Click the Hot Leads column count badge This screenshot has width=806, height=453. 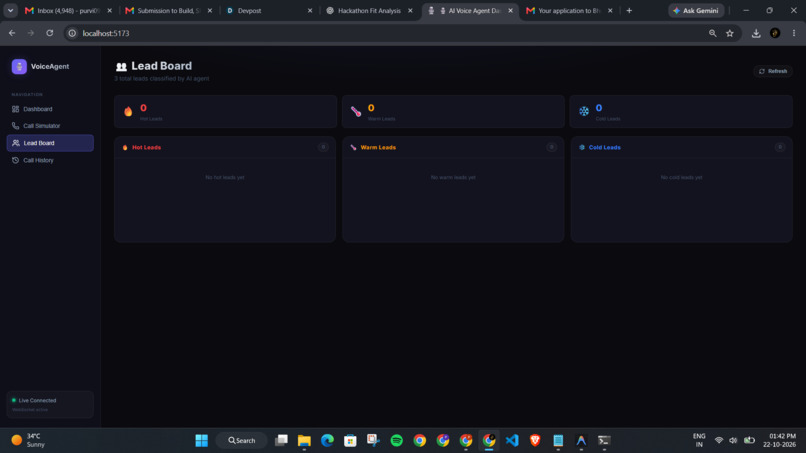tap(323, 148)
